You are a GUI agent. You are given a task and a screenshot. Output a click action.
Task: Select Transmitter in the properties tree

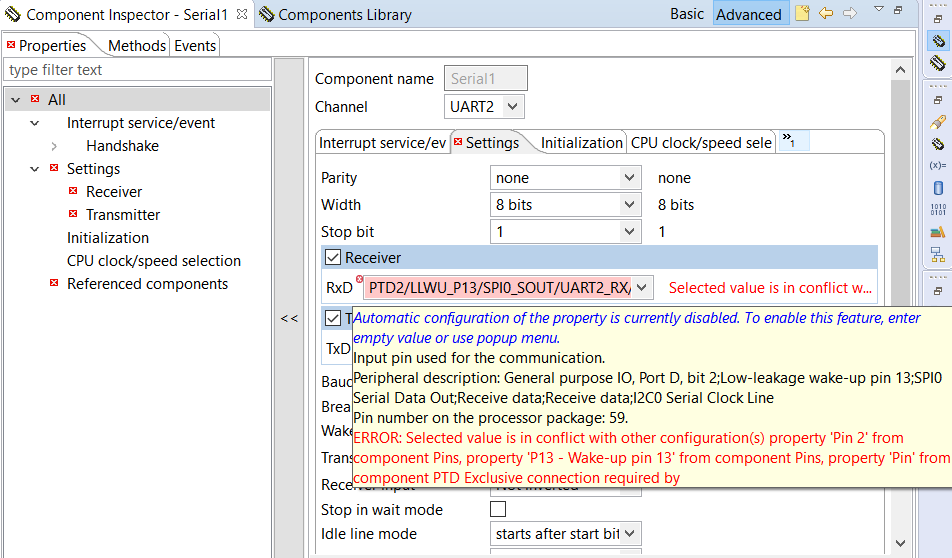pos(123,215)
